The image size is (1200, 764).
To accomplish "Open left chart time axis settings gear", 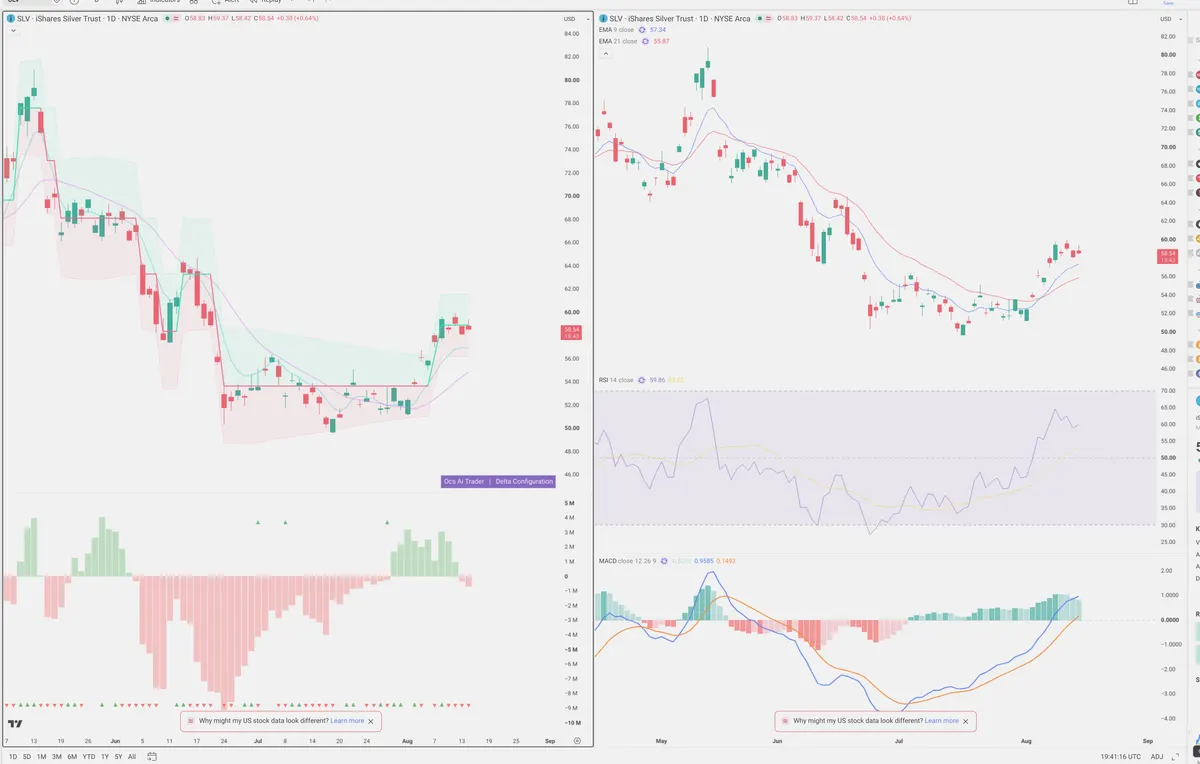I will tap(577, 740).
